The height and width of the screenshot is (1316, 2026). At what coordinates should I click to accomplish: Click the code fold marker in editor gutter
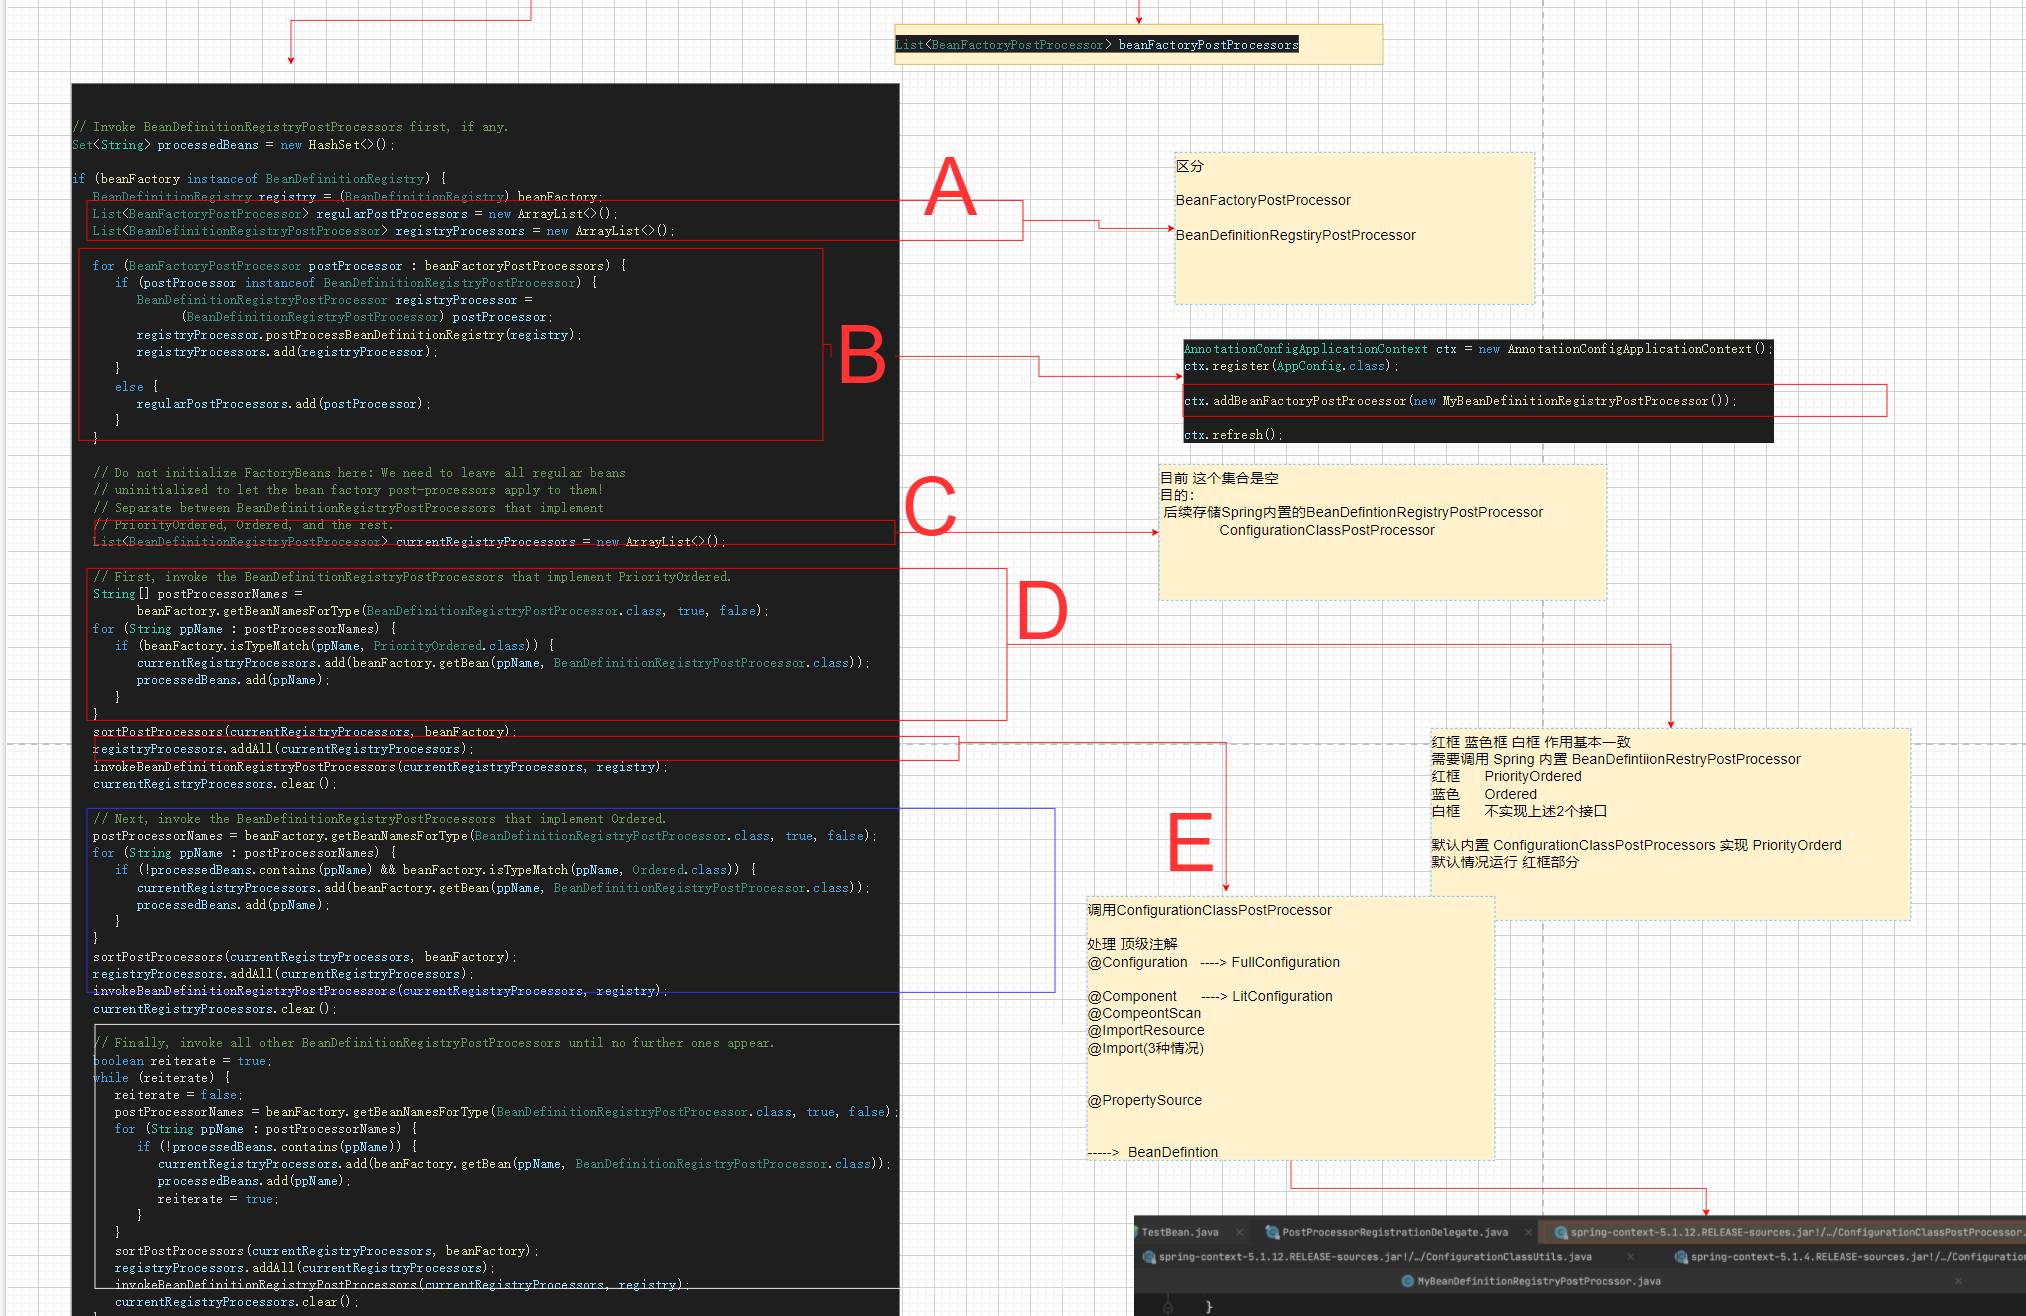(1168, 1307)
